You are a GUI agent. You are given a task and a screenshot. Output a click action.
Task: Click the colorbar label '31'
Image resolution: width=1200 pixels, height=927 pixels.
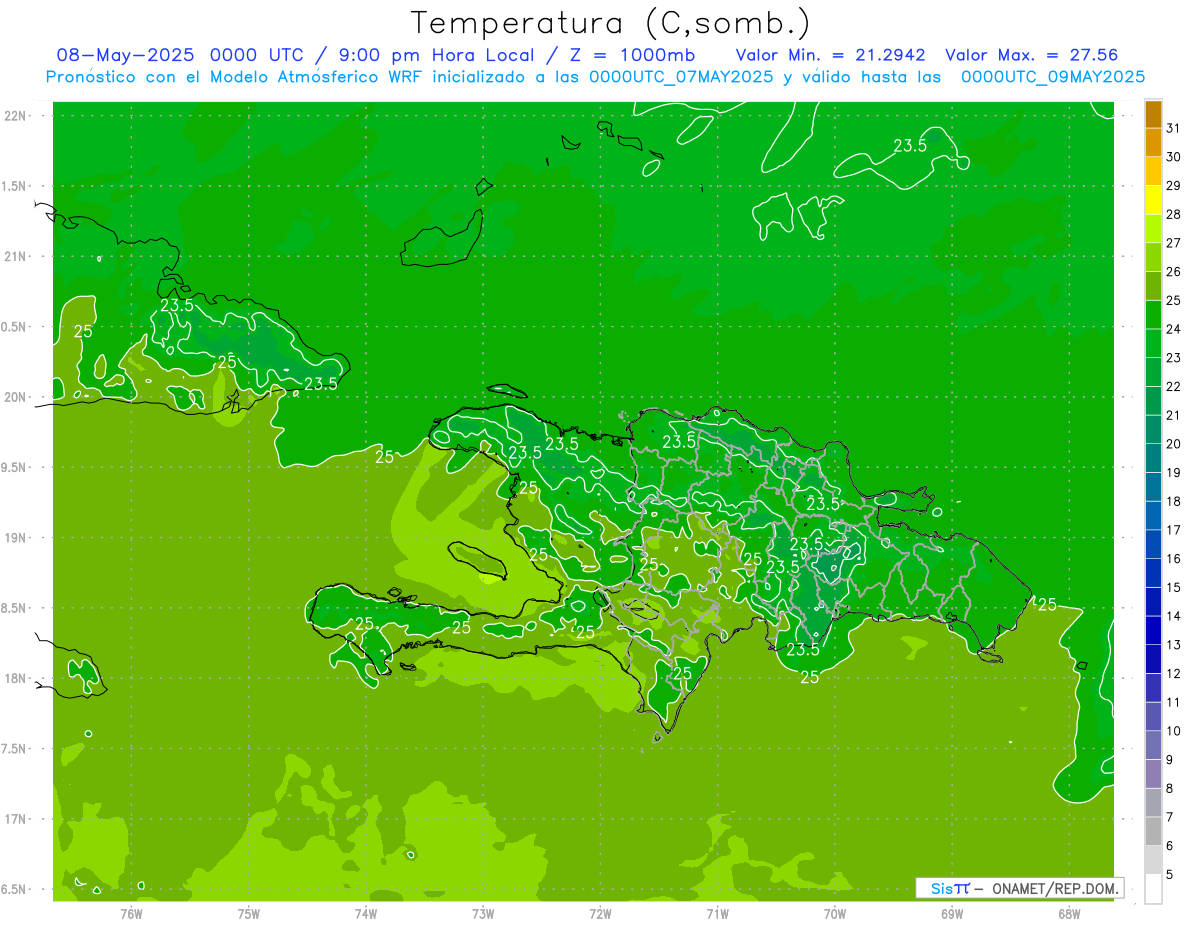click(x=1173, y=128)
